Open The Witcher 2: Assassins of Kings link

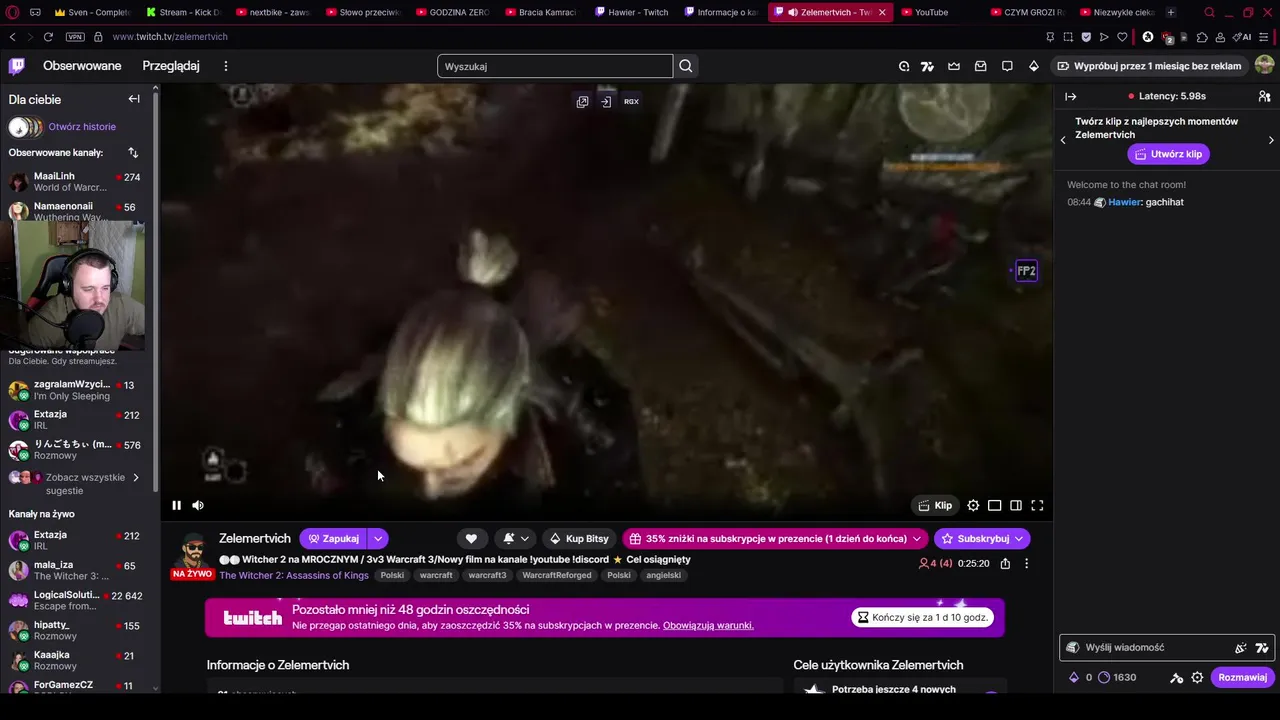point(294,576)
